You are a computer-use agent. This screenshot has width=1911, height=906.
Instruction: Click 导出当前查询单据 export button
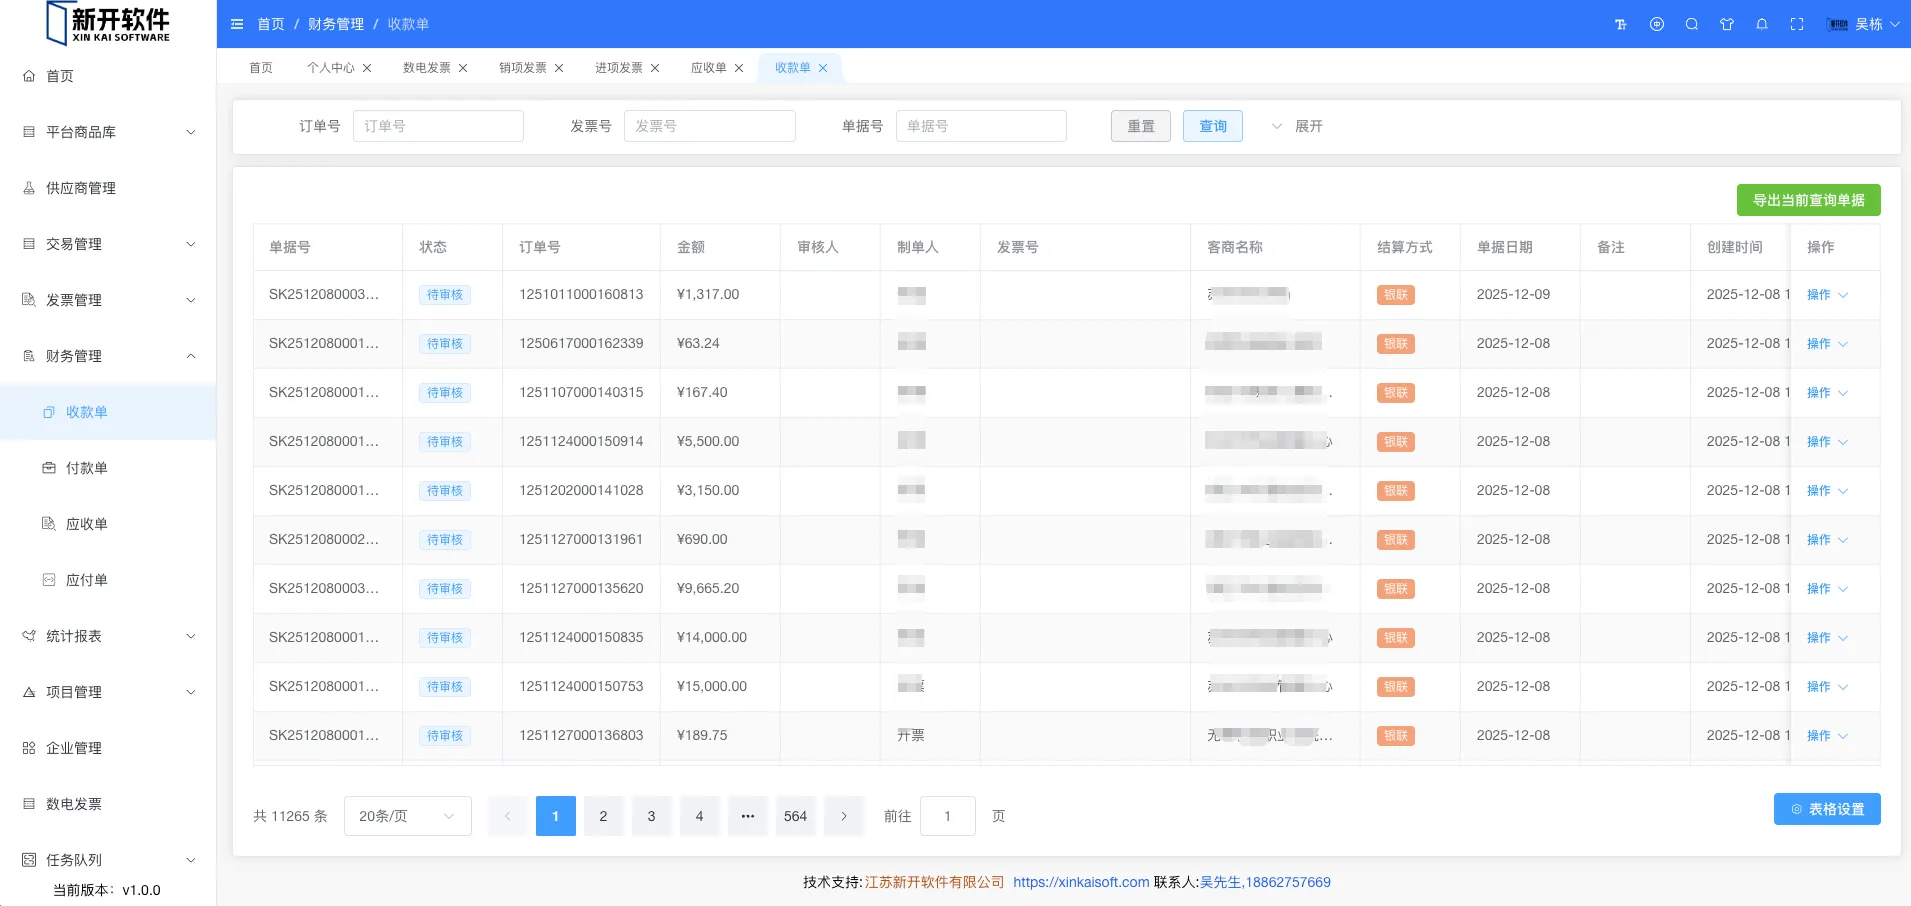coord(1808,200)
